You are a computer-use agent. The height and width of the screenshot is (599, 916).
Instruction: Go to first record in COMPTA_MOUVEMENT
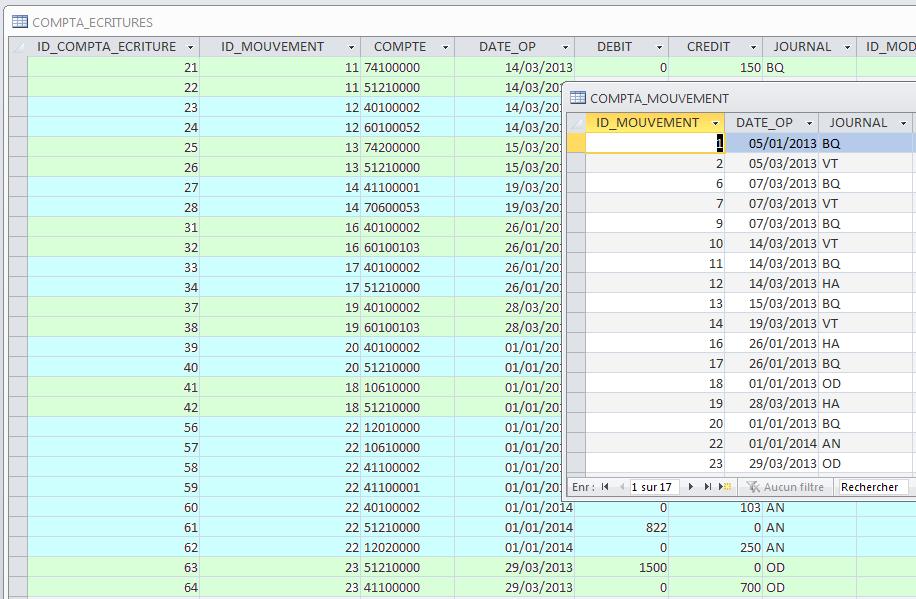click(x=605, y=487)
